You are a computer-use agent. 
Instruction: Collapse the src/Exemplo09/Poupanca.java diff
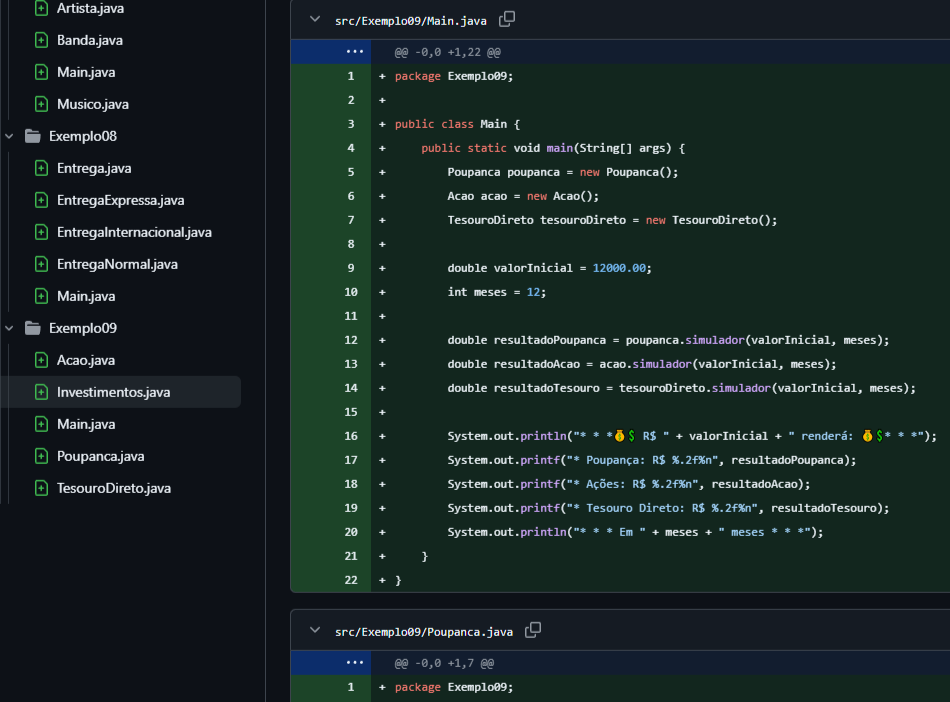point(314,631)
